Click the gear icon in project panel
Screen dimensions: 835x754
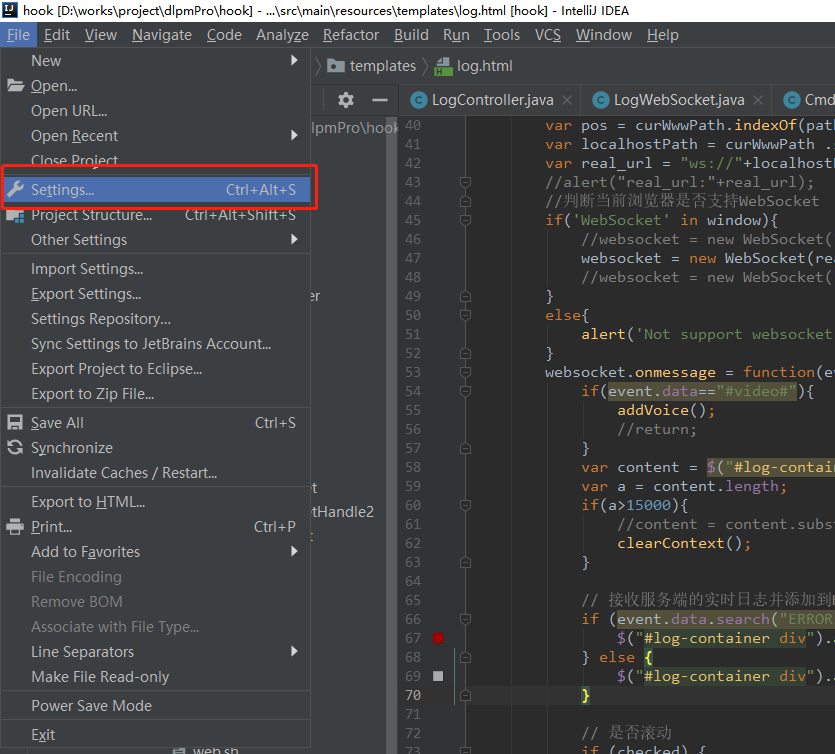[x=346, y=100]
